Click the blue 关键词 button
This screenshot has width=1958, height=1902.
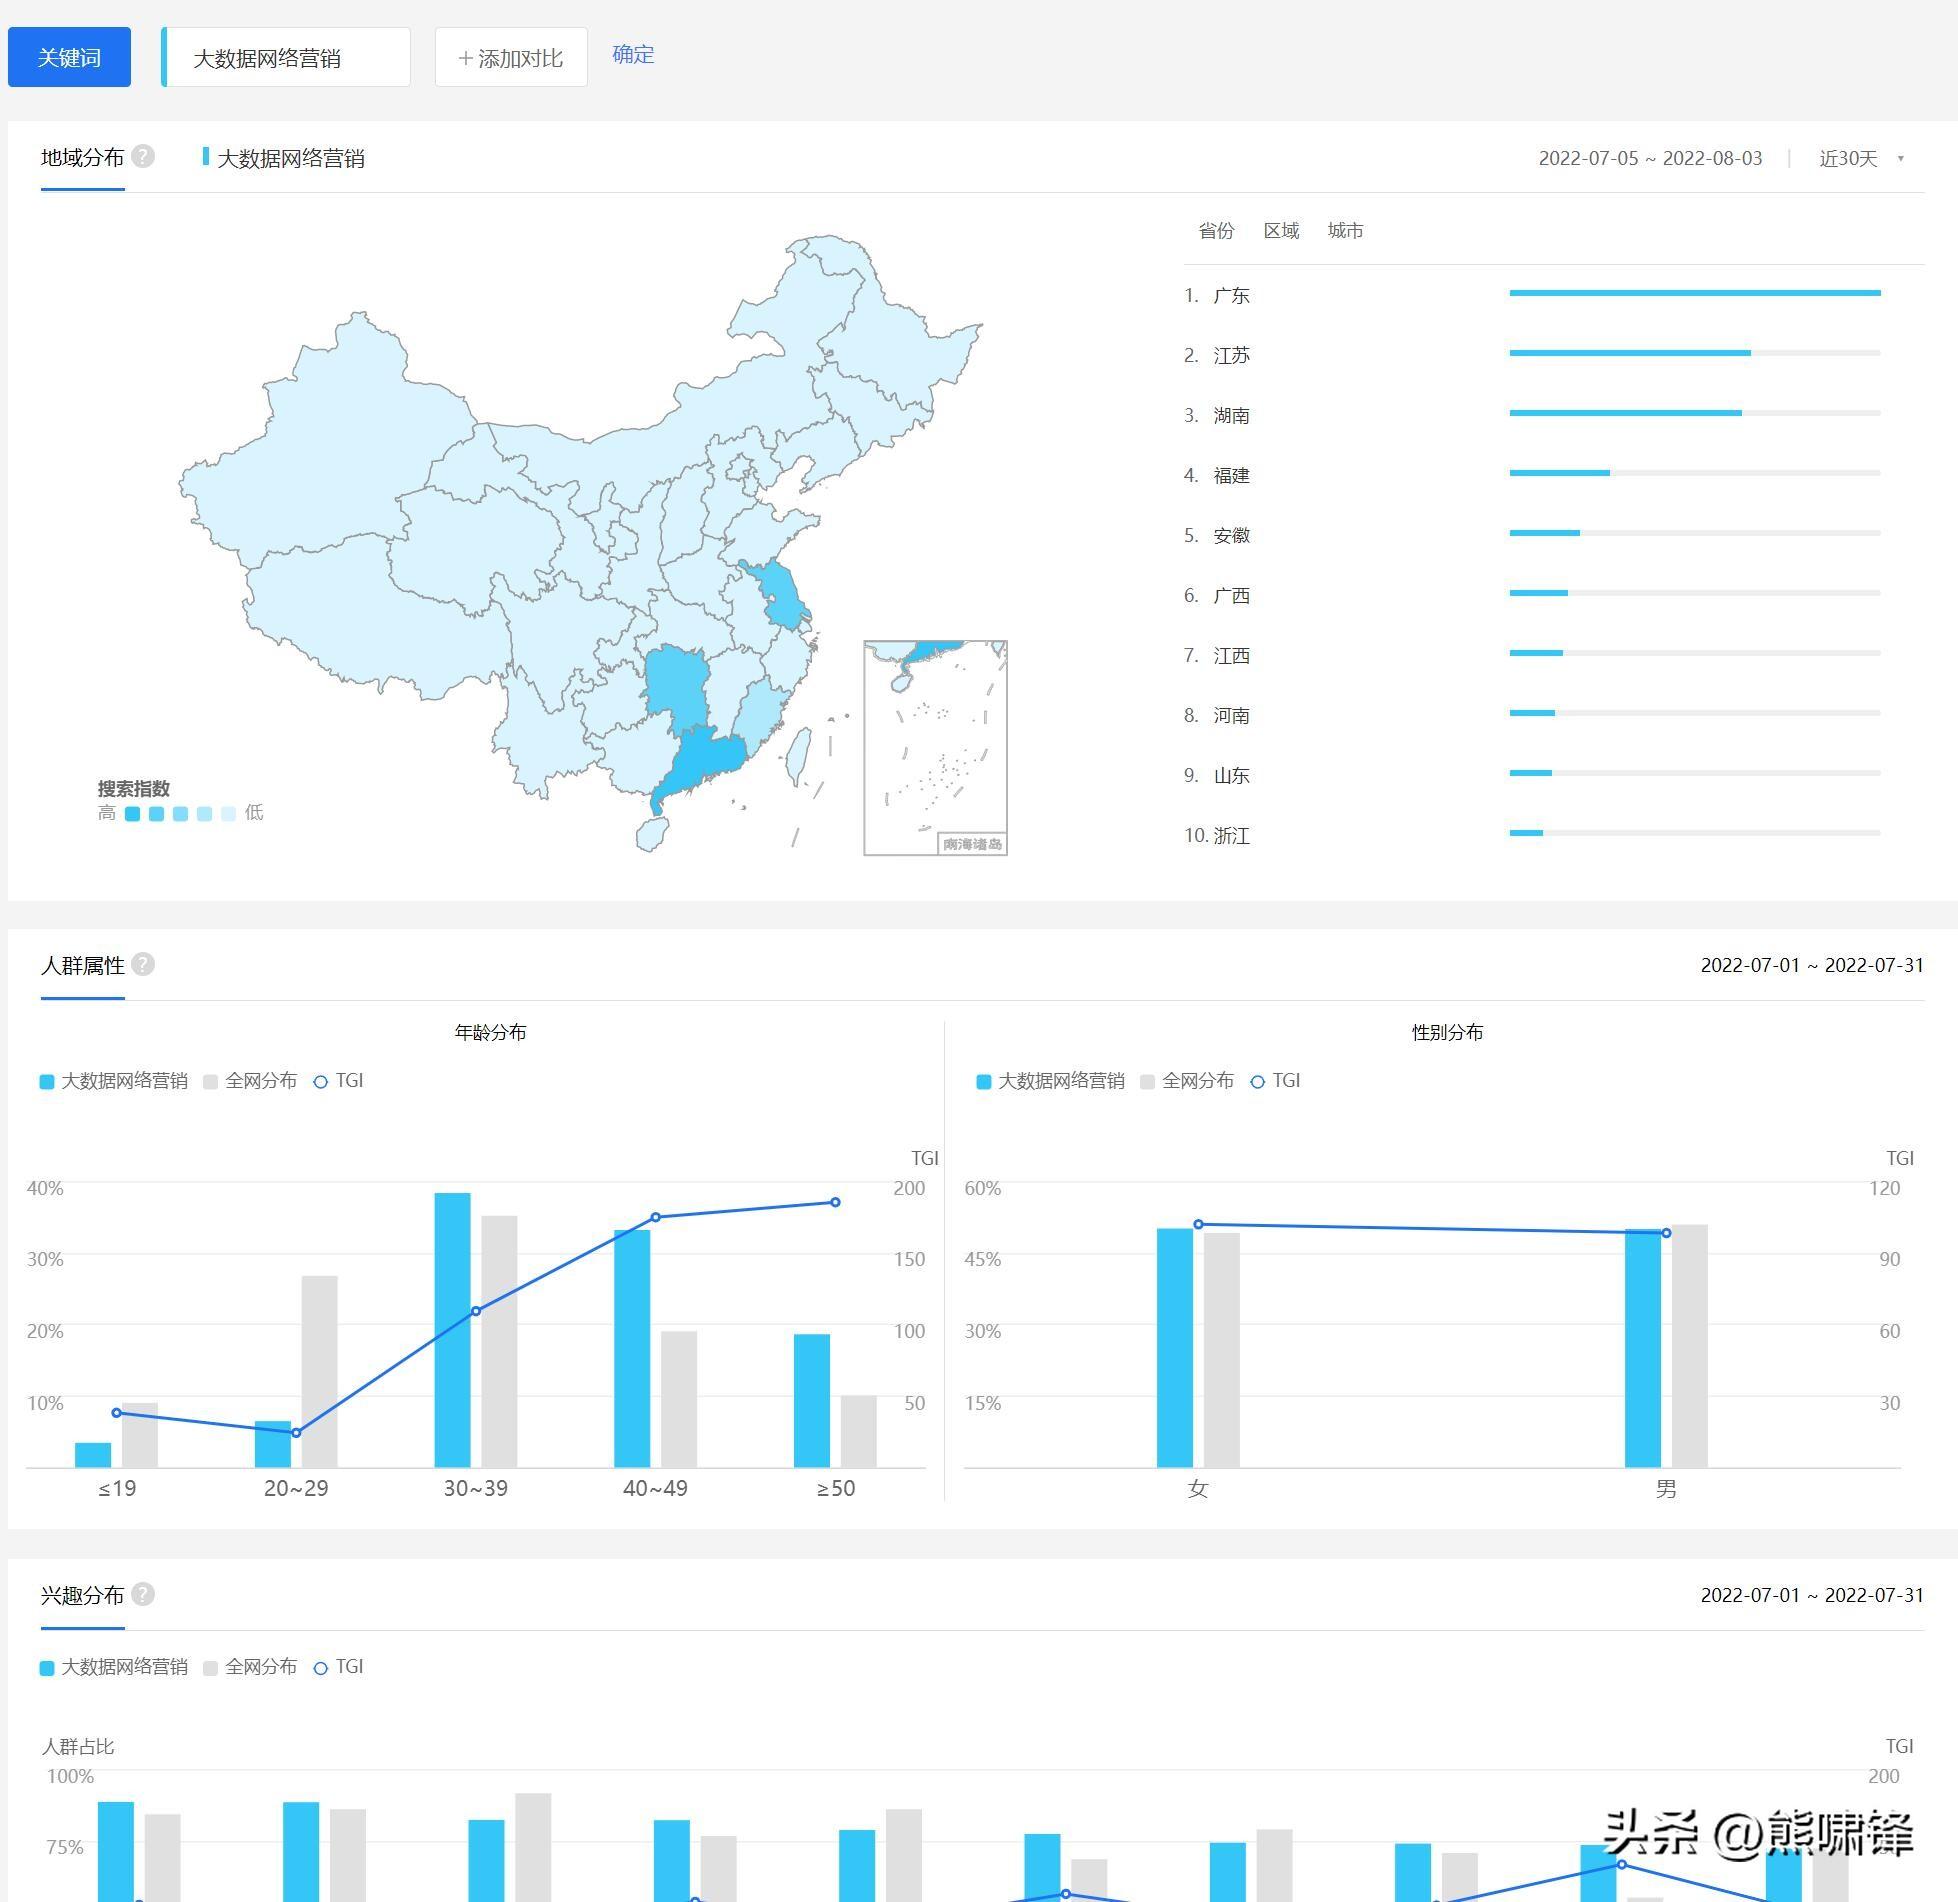69,57
